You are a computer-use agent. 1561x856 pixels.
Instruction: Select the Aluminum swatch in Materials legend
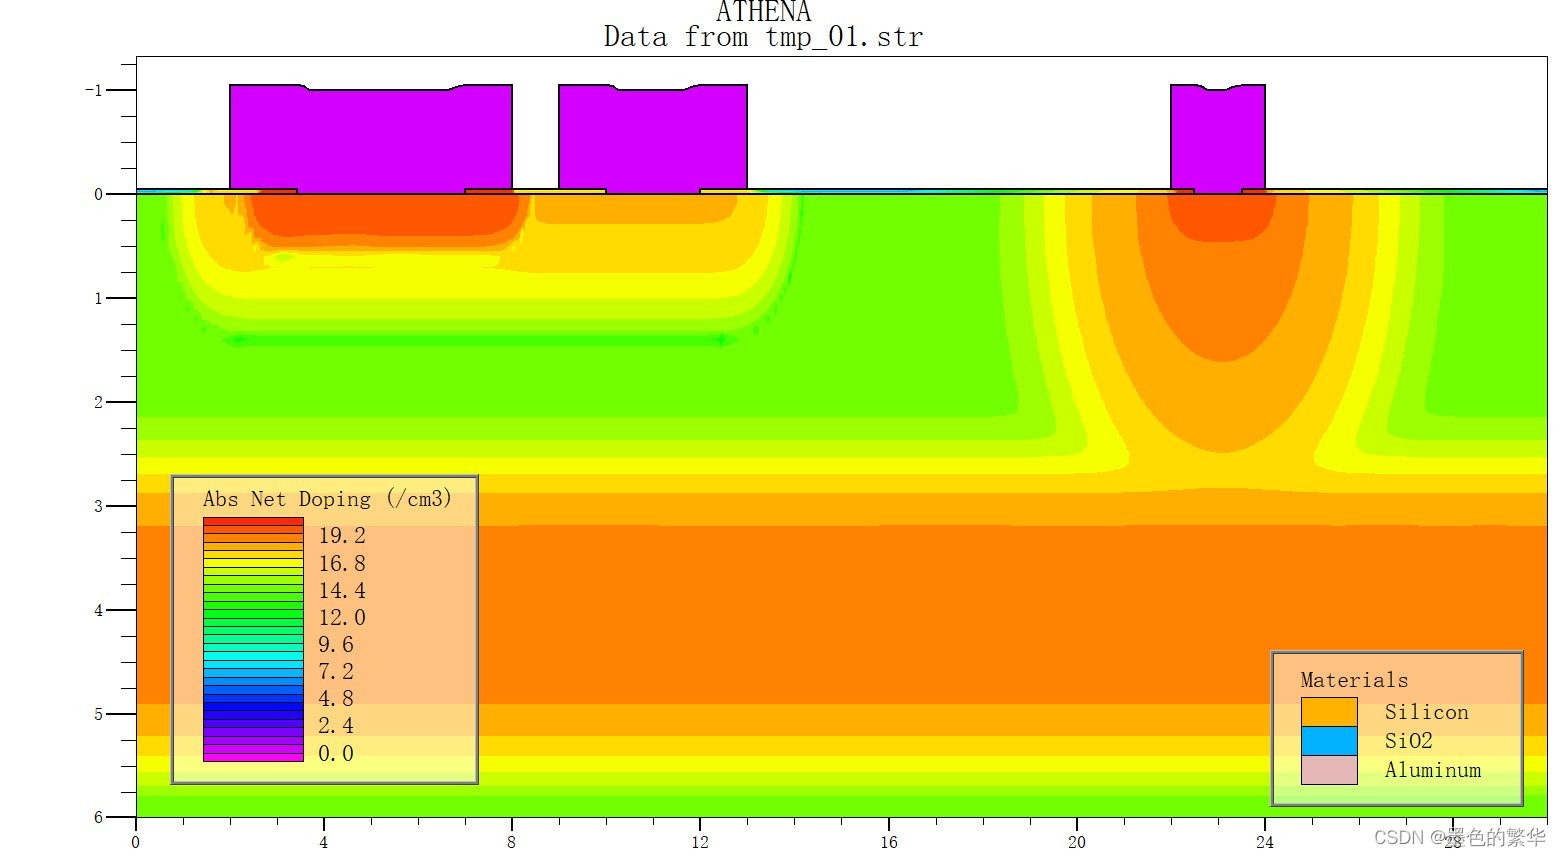pyautogui.click(x=1329, y=770)
